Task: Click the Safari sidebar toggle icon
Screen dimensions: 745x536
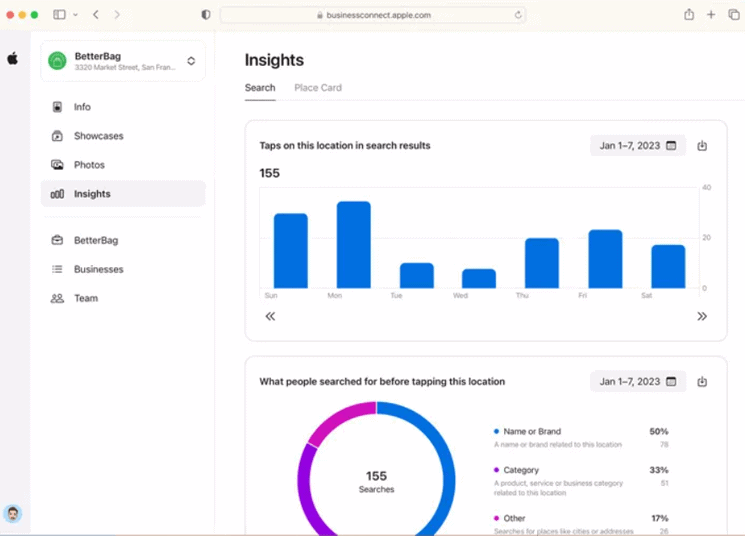Action: 59,15
